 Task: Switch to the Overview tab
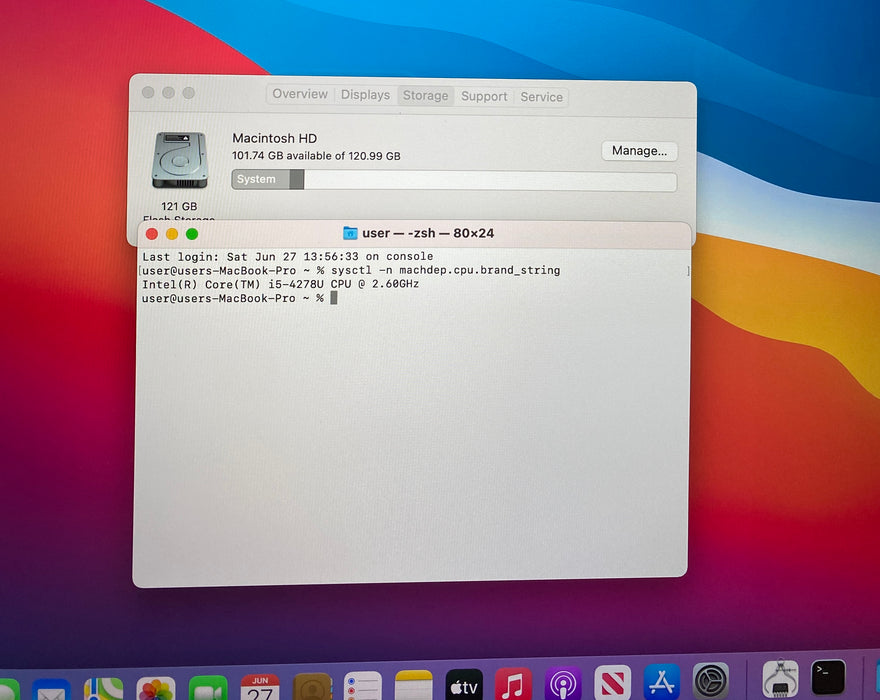(300, 94)
